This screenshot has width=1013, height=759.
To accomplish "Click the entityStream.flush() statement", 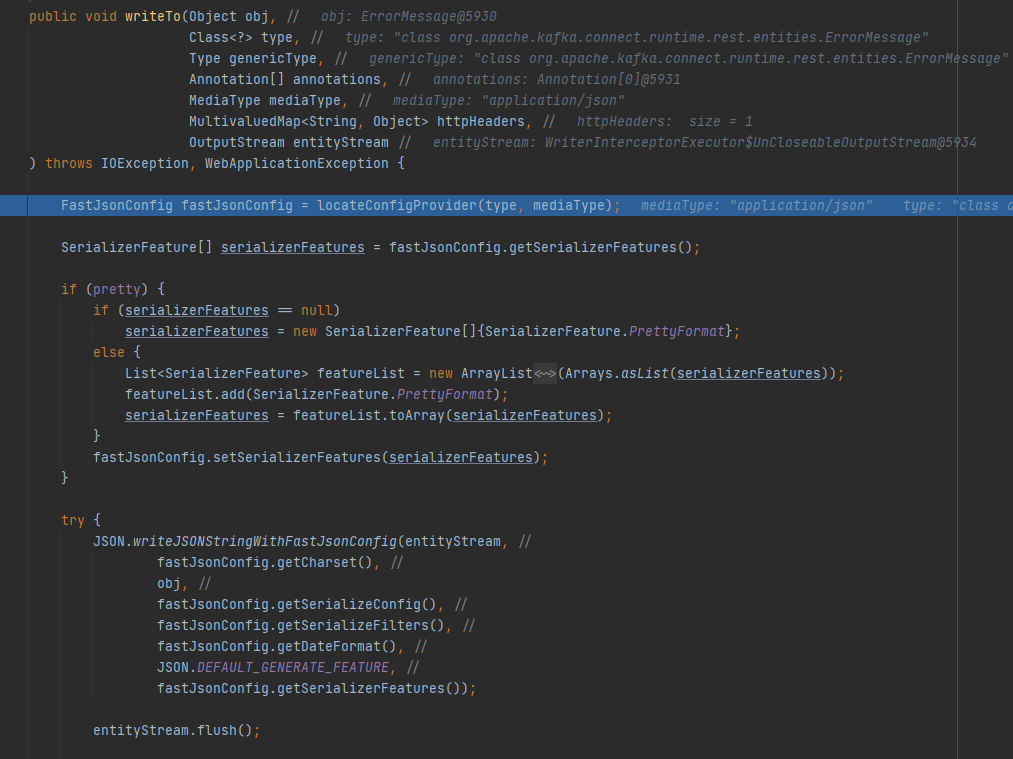I will point(176,731).
